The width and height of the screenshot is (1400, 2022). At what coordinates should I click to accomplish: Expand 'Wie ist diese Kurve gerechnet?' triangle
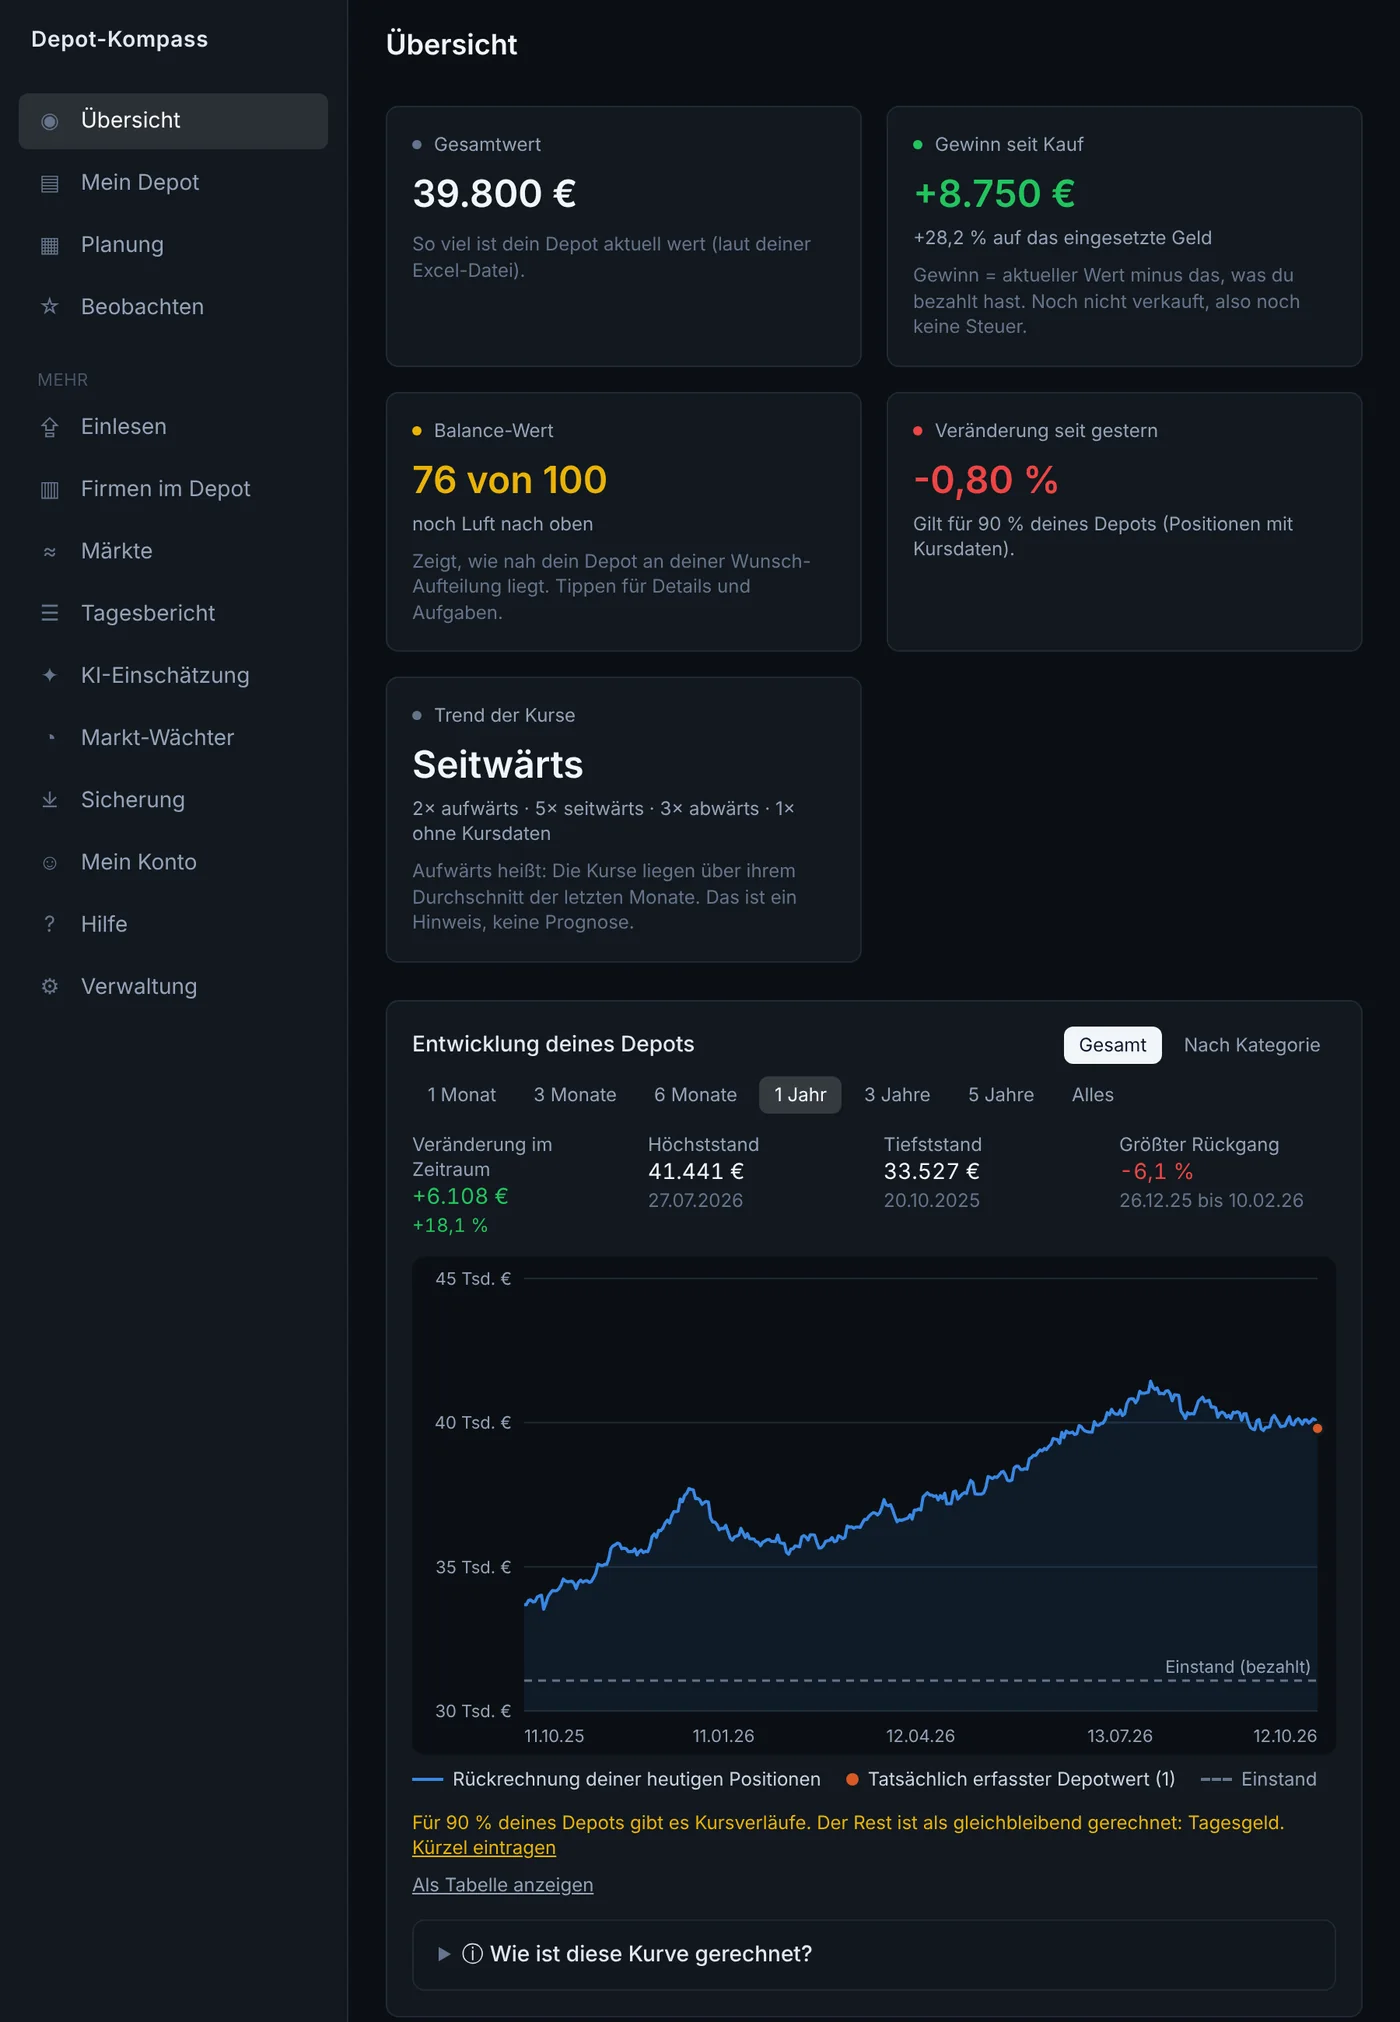pyautogui.click(x=444, y=1954)
